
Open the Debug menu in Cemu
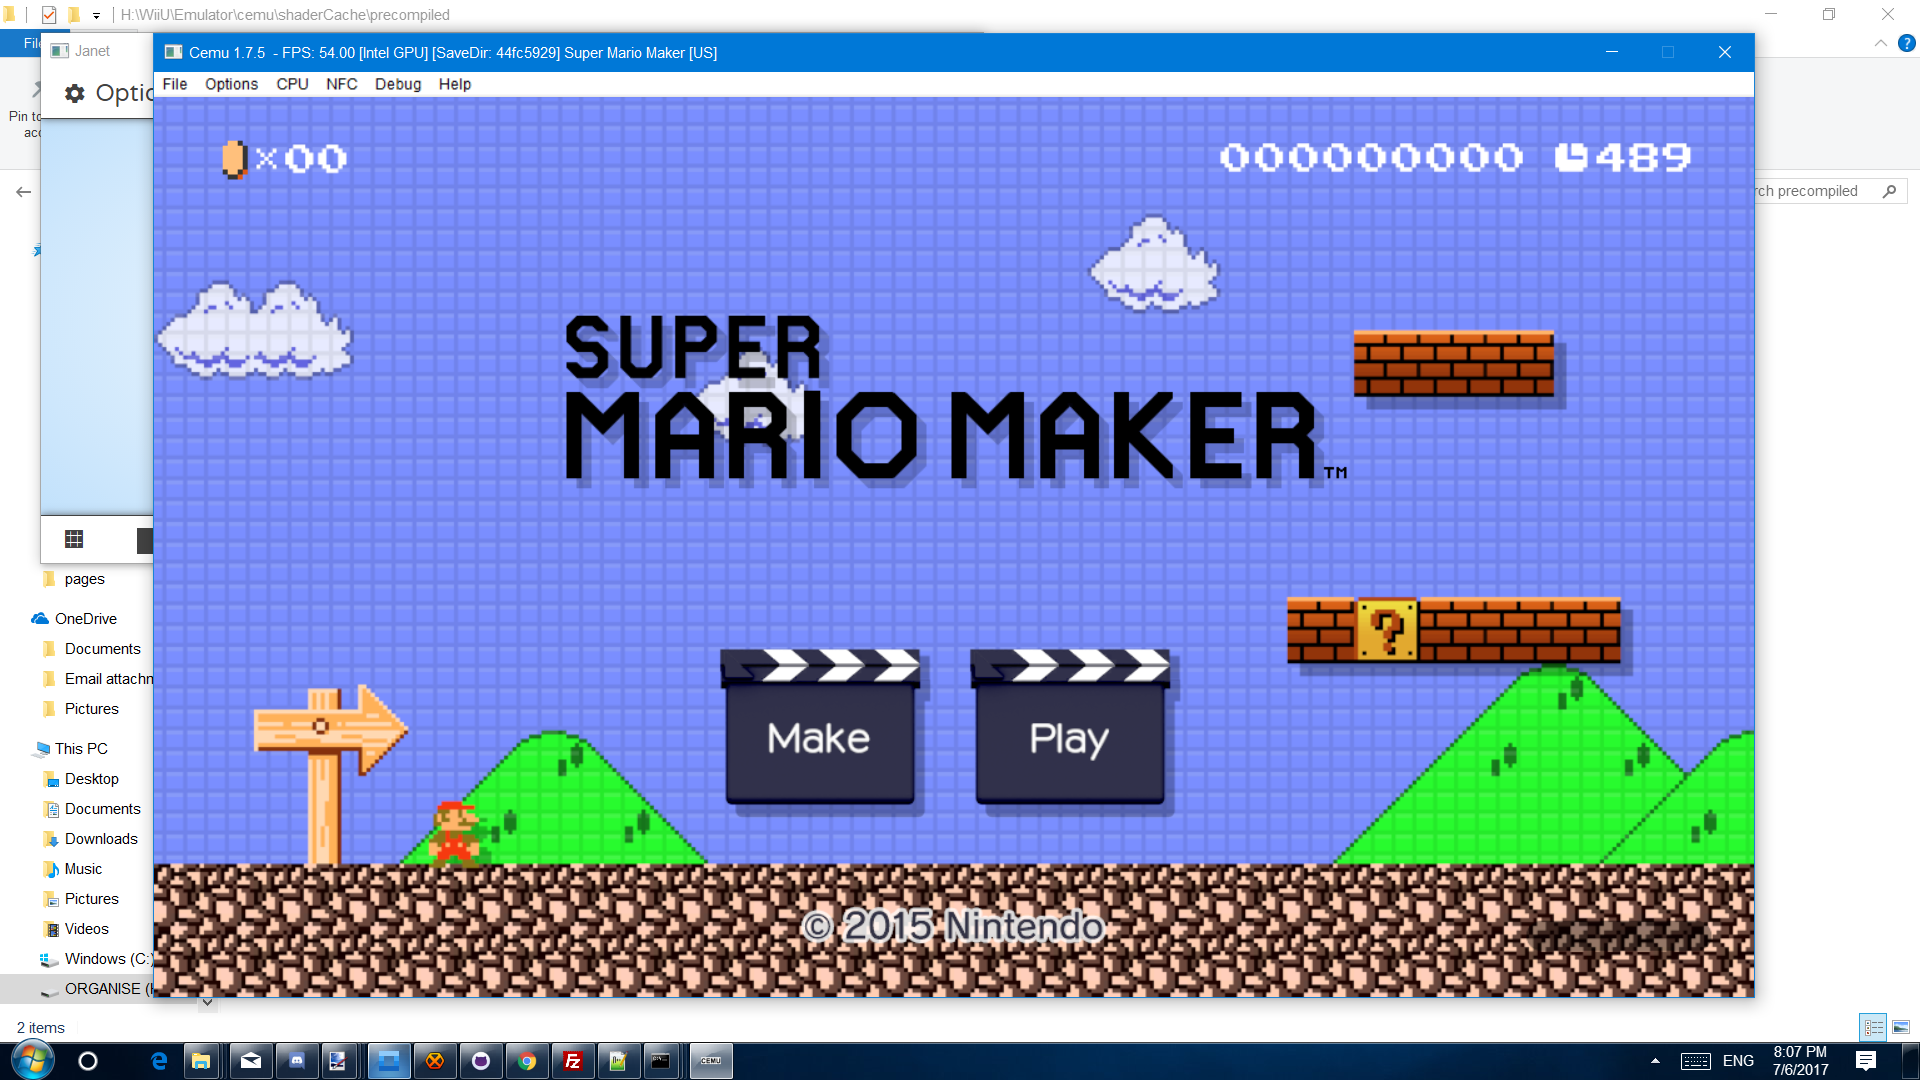point(398,84)
